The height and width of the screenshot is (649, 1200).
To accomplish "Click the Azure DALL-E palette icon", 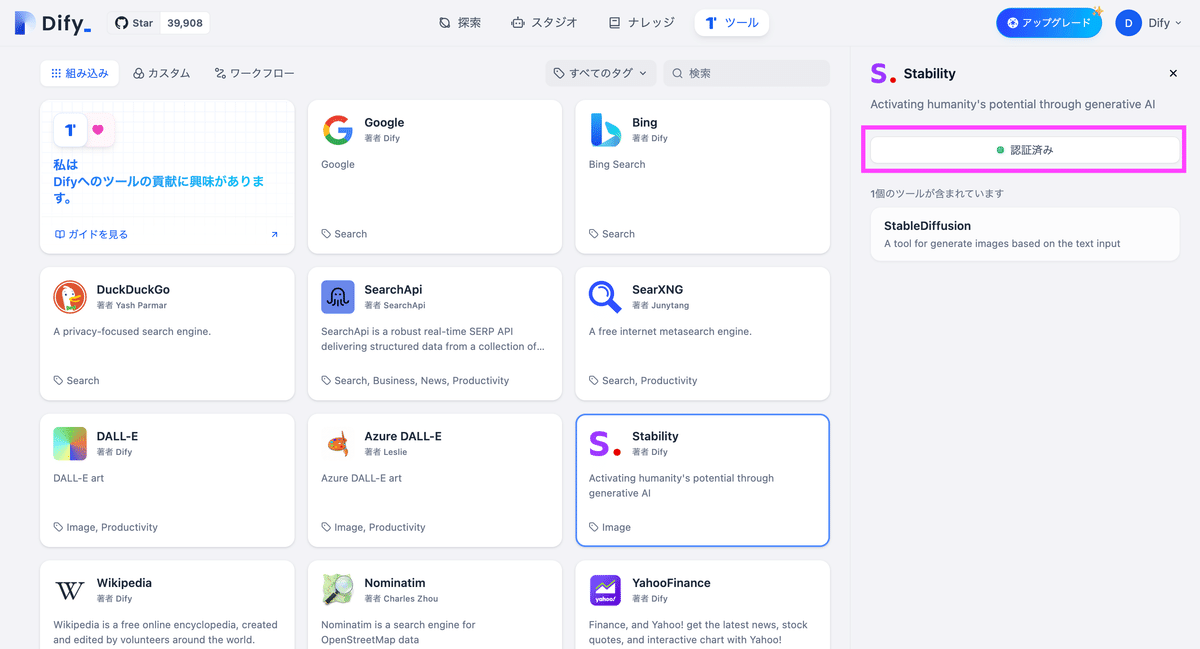I will (x=338, y=443).
